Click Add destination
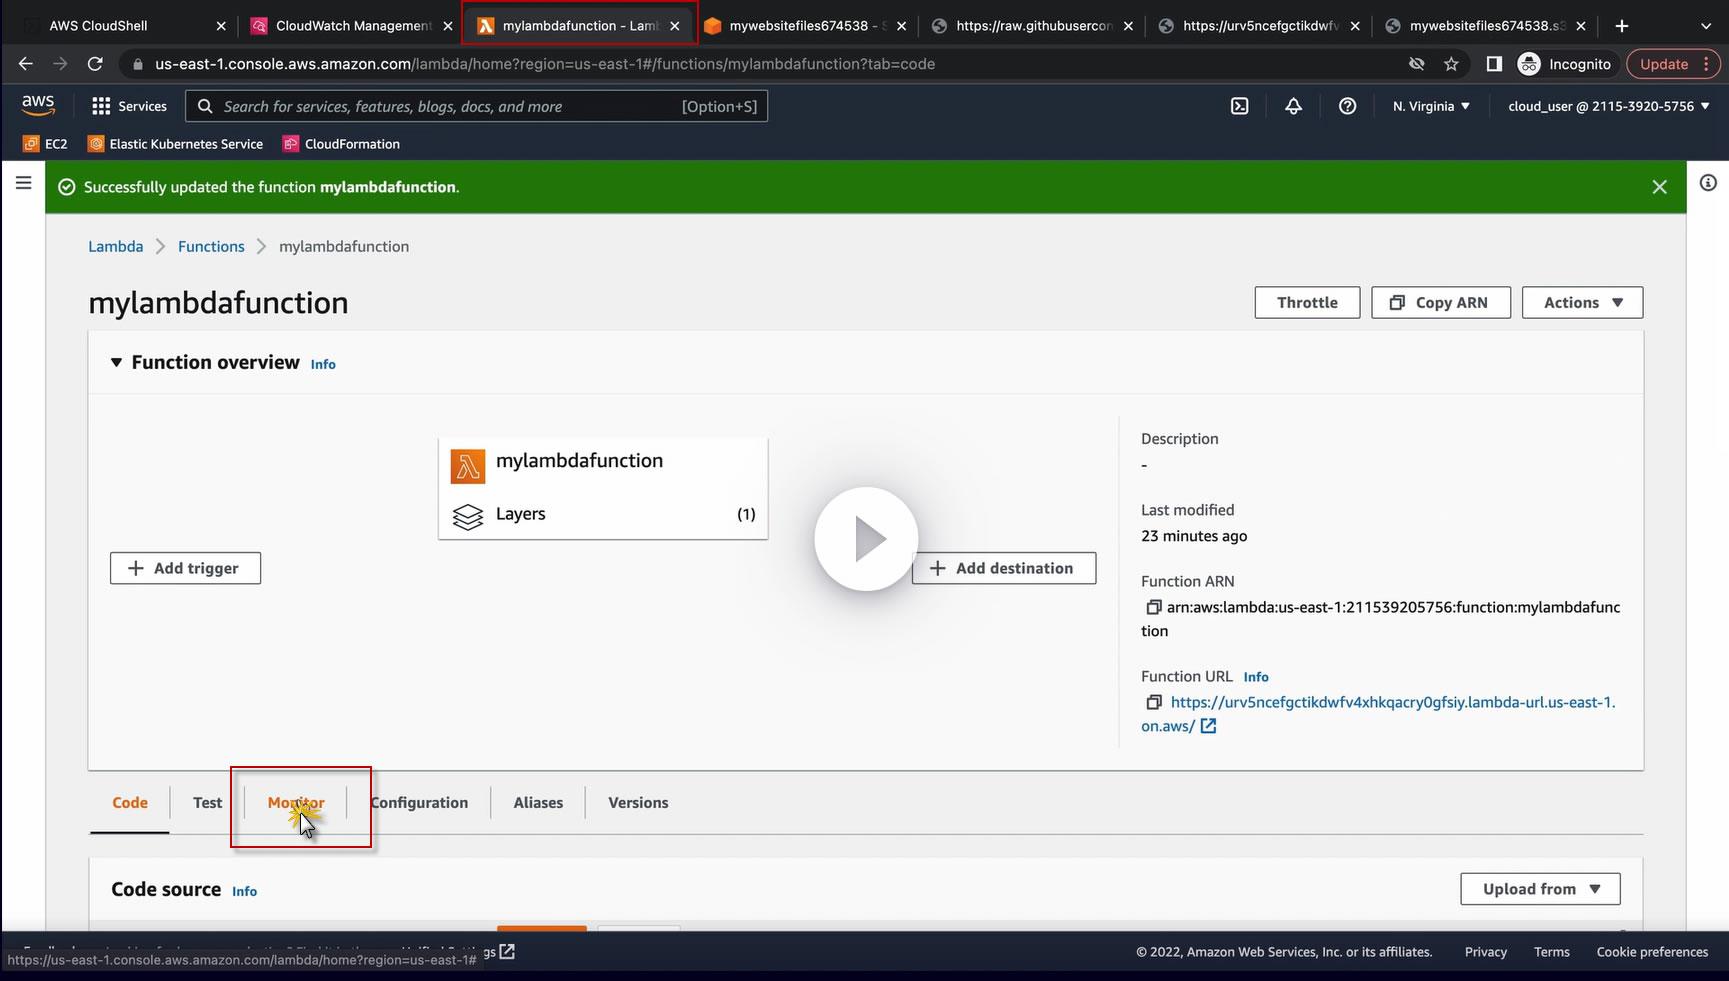 (x=1003, y=568)
